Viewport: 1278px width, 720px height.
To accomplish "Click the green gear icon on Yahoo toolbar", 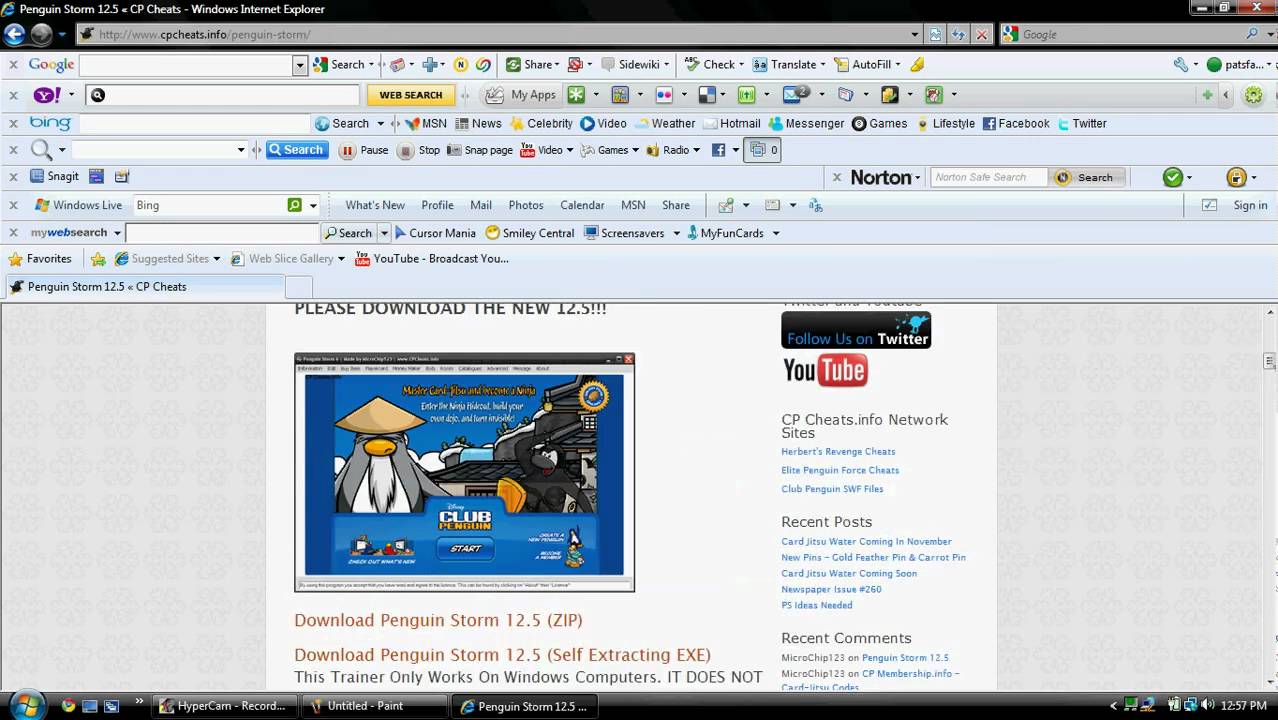I will [1253, 95].
